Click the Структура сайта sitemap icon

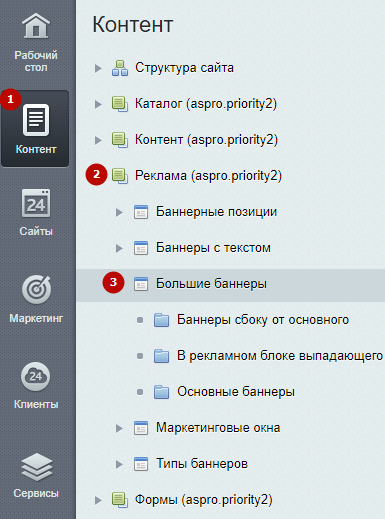click(x=120, y=68)
